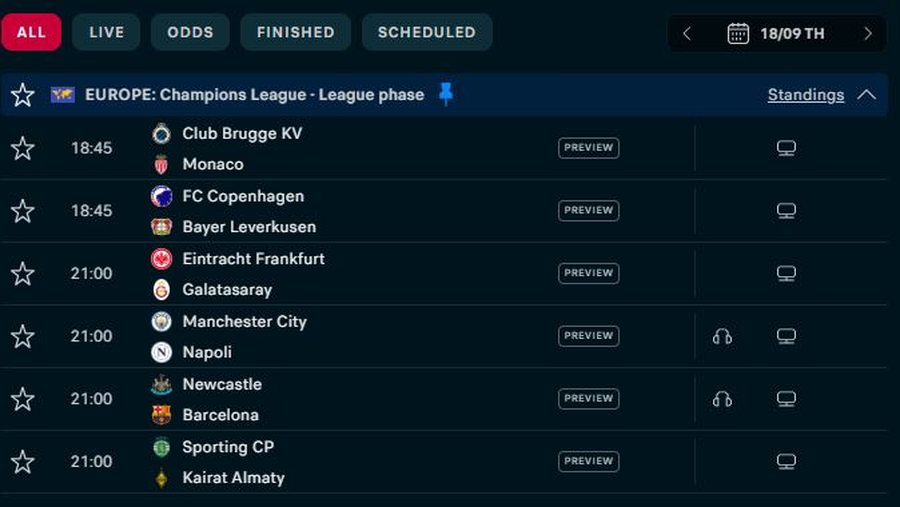Image resolution: width=900 pixels, height=507 pixels.
Task: Click the TV icon for FC Copenhagen match
Action: (786, 211)
